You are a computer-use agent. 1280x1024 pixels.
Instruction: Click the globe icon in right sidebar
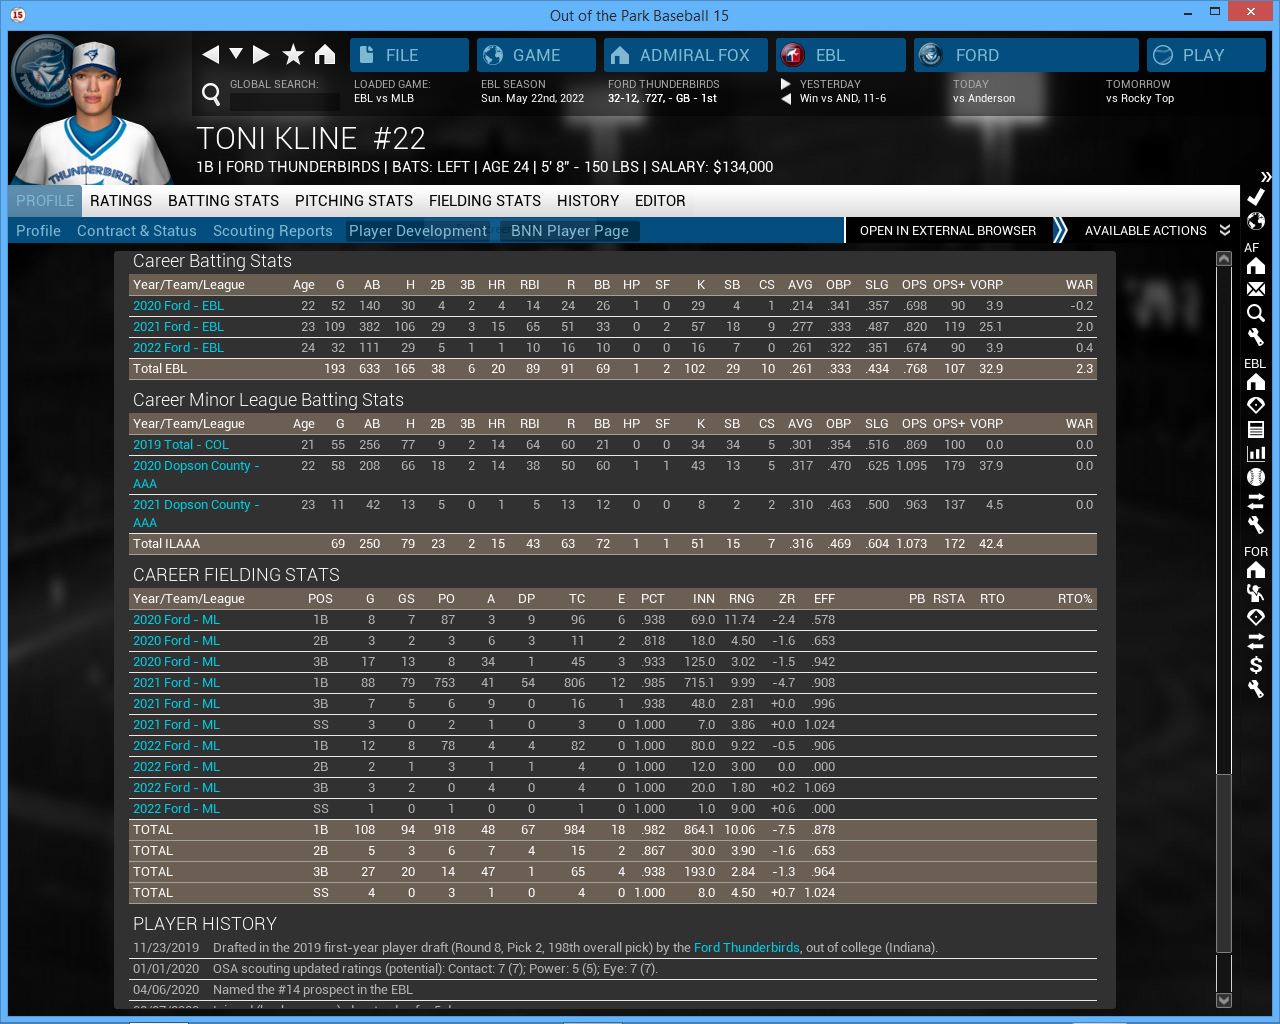tap(1256, 221)
